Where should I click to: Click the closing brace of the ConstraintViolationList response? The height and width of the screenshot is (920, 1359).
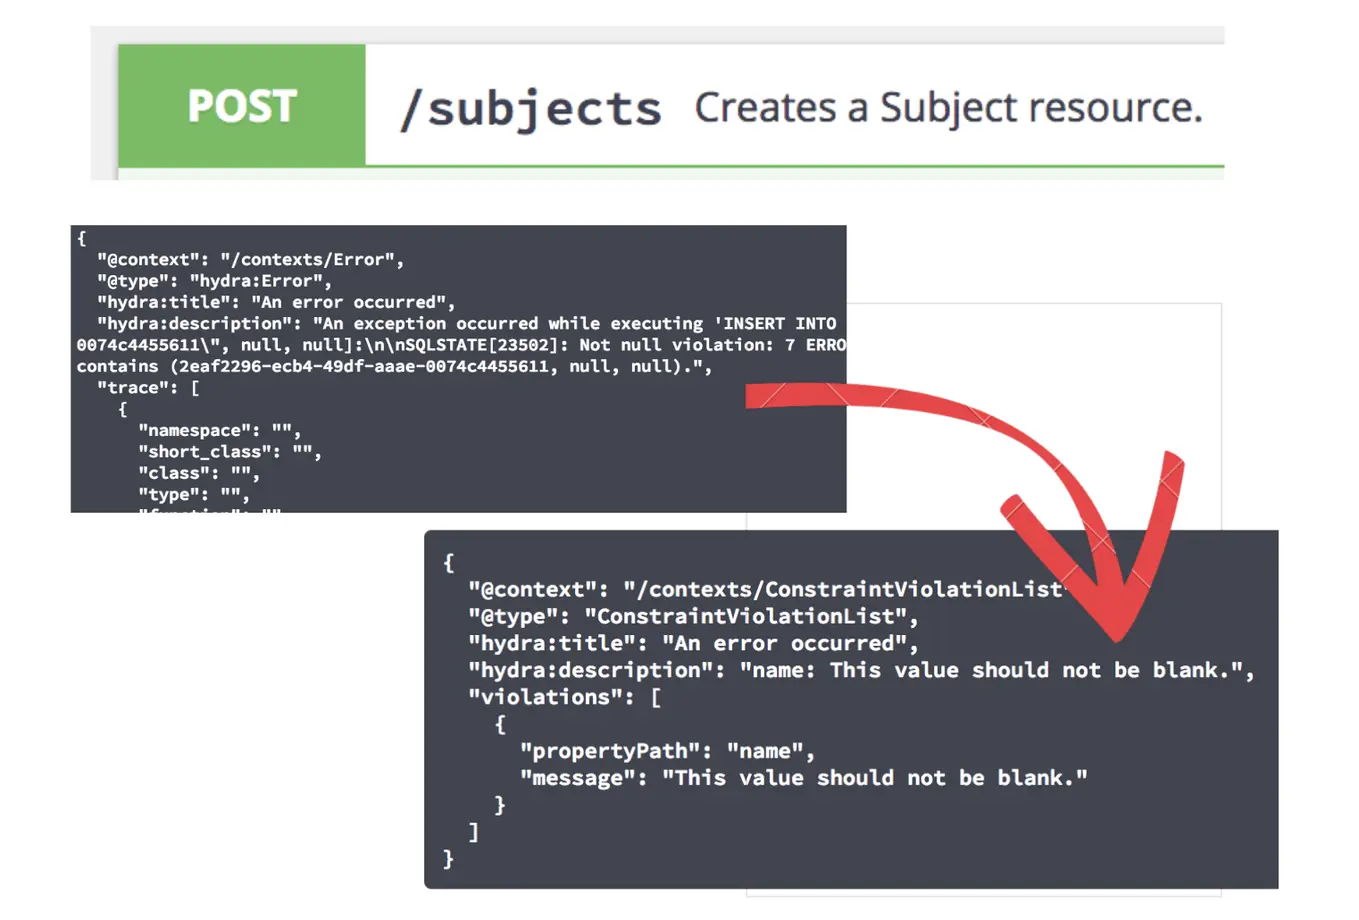[x=447, y=859]
